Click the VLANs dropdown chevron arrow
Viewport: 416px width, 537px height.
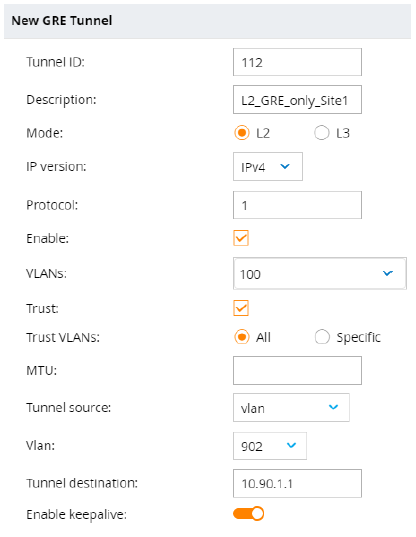[388, 273]
